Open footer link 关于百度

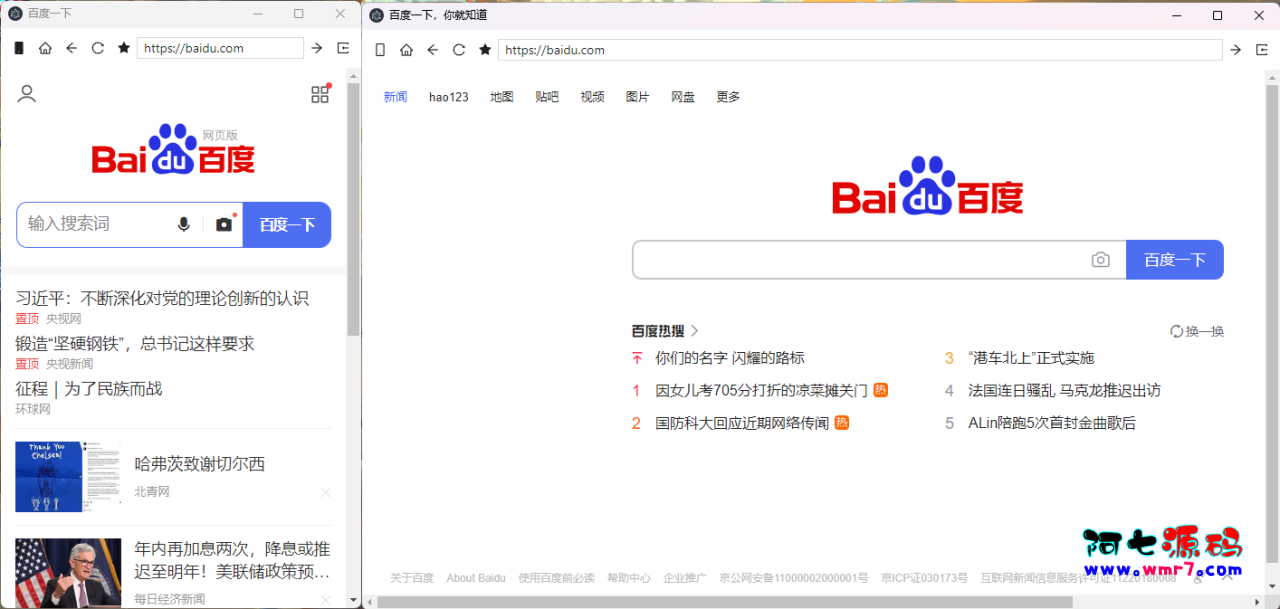click(412, 578)
